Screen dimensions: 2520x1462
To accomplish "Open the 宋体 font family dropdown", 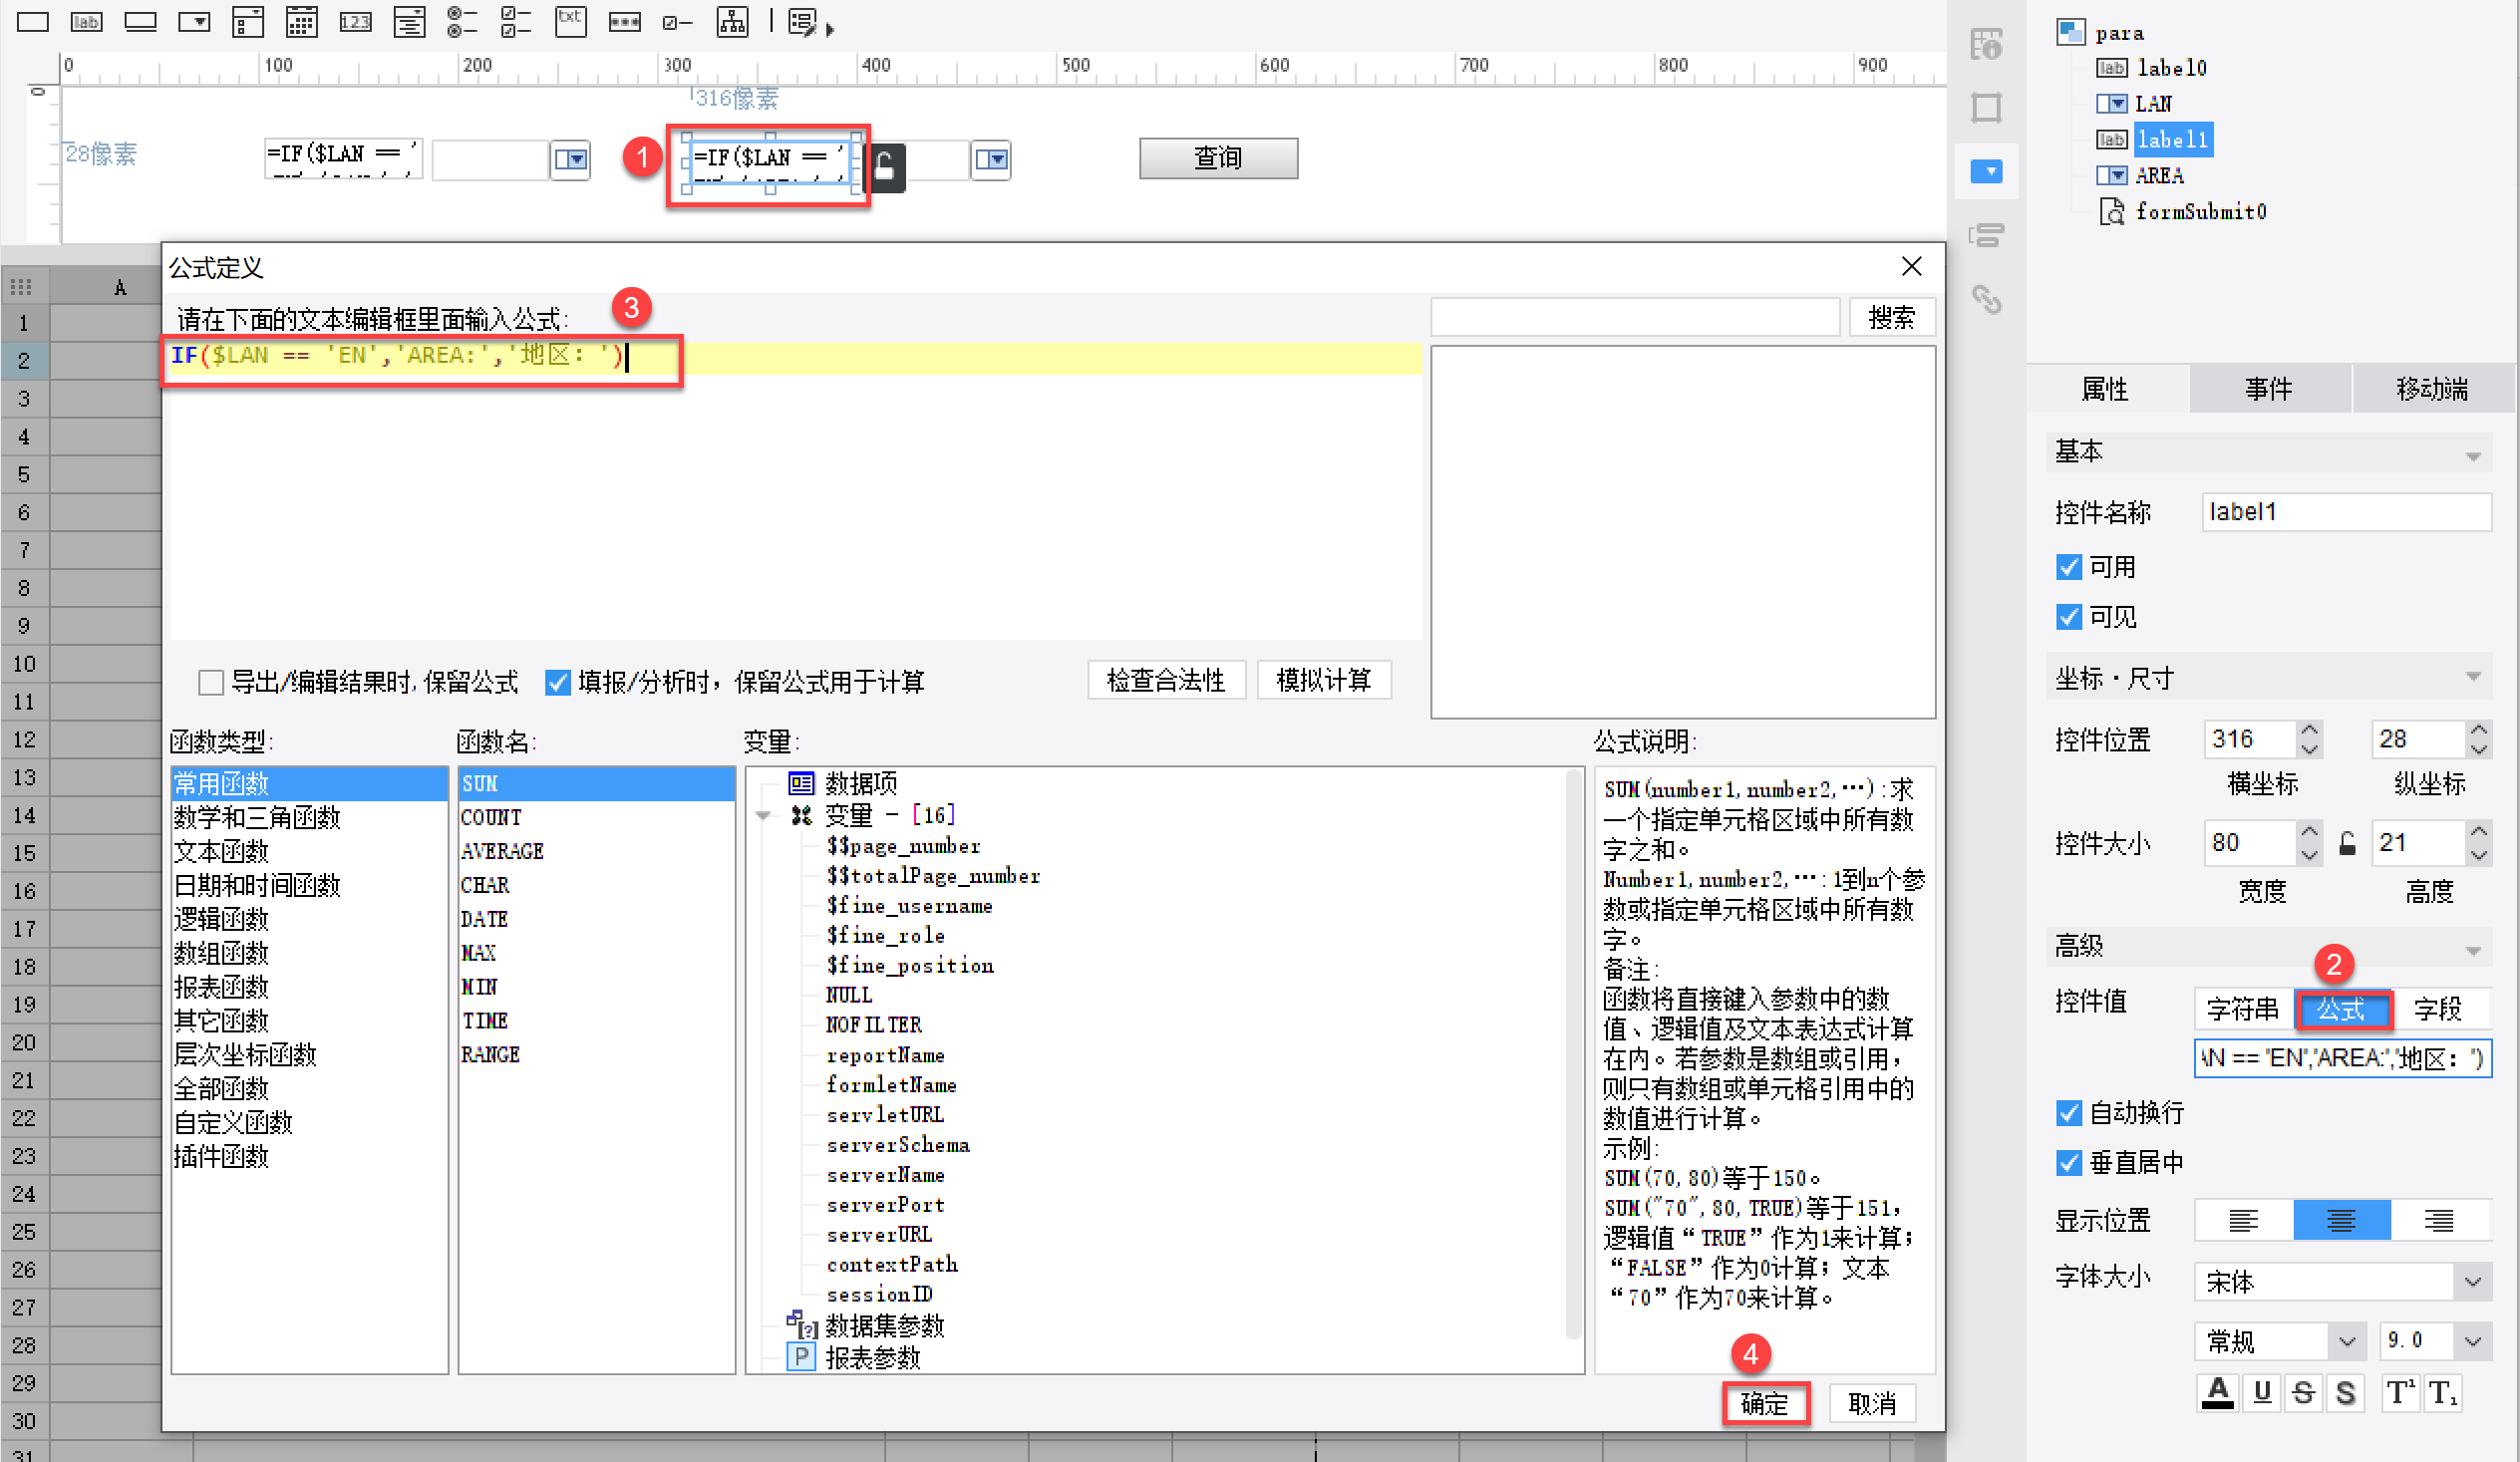I will (2472, 1281).
